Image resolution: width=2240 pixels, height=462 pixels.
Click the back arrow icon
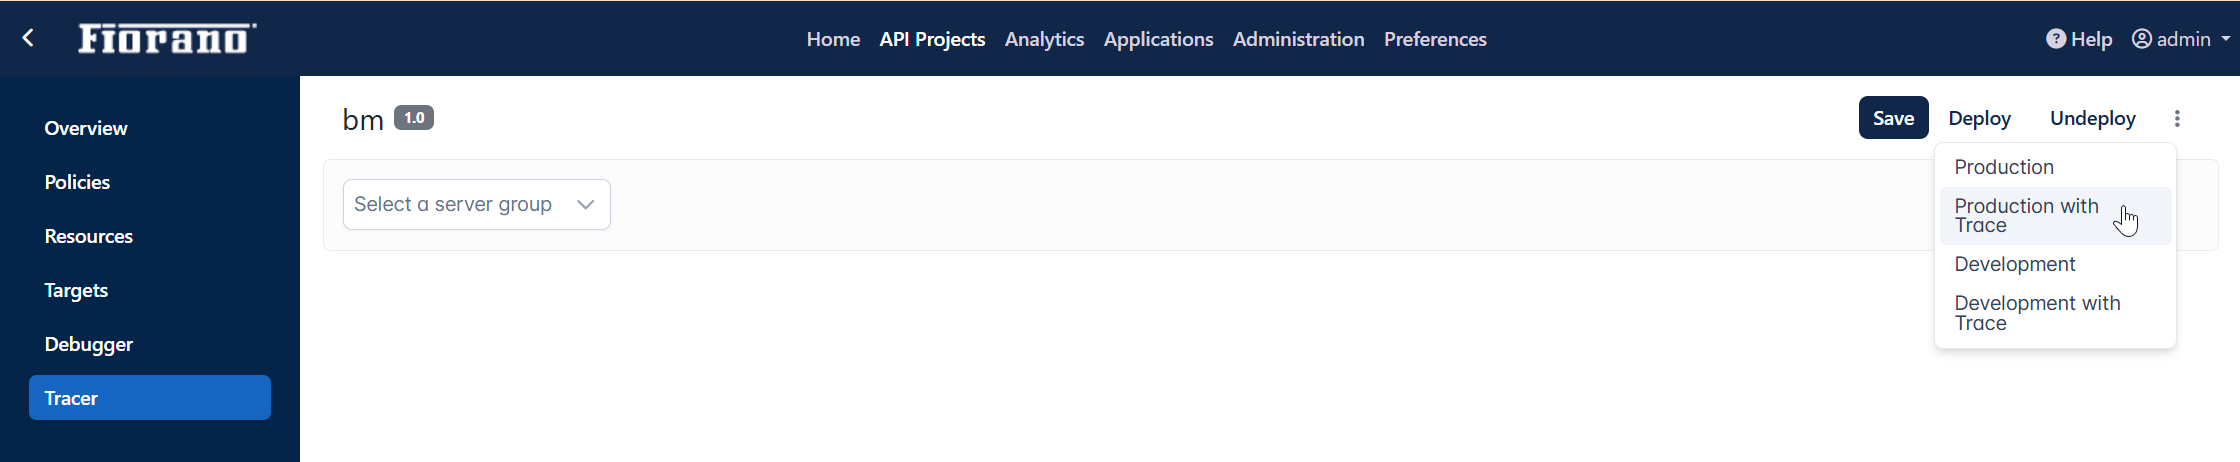(x=28, y=38)
